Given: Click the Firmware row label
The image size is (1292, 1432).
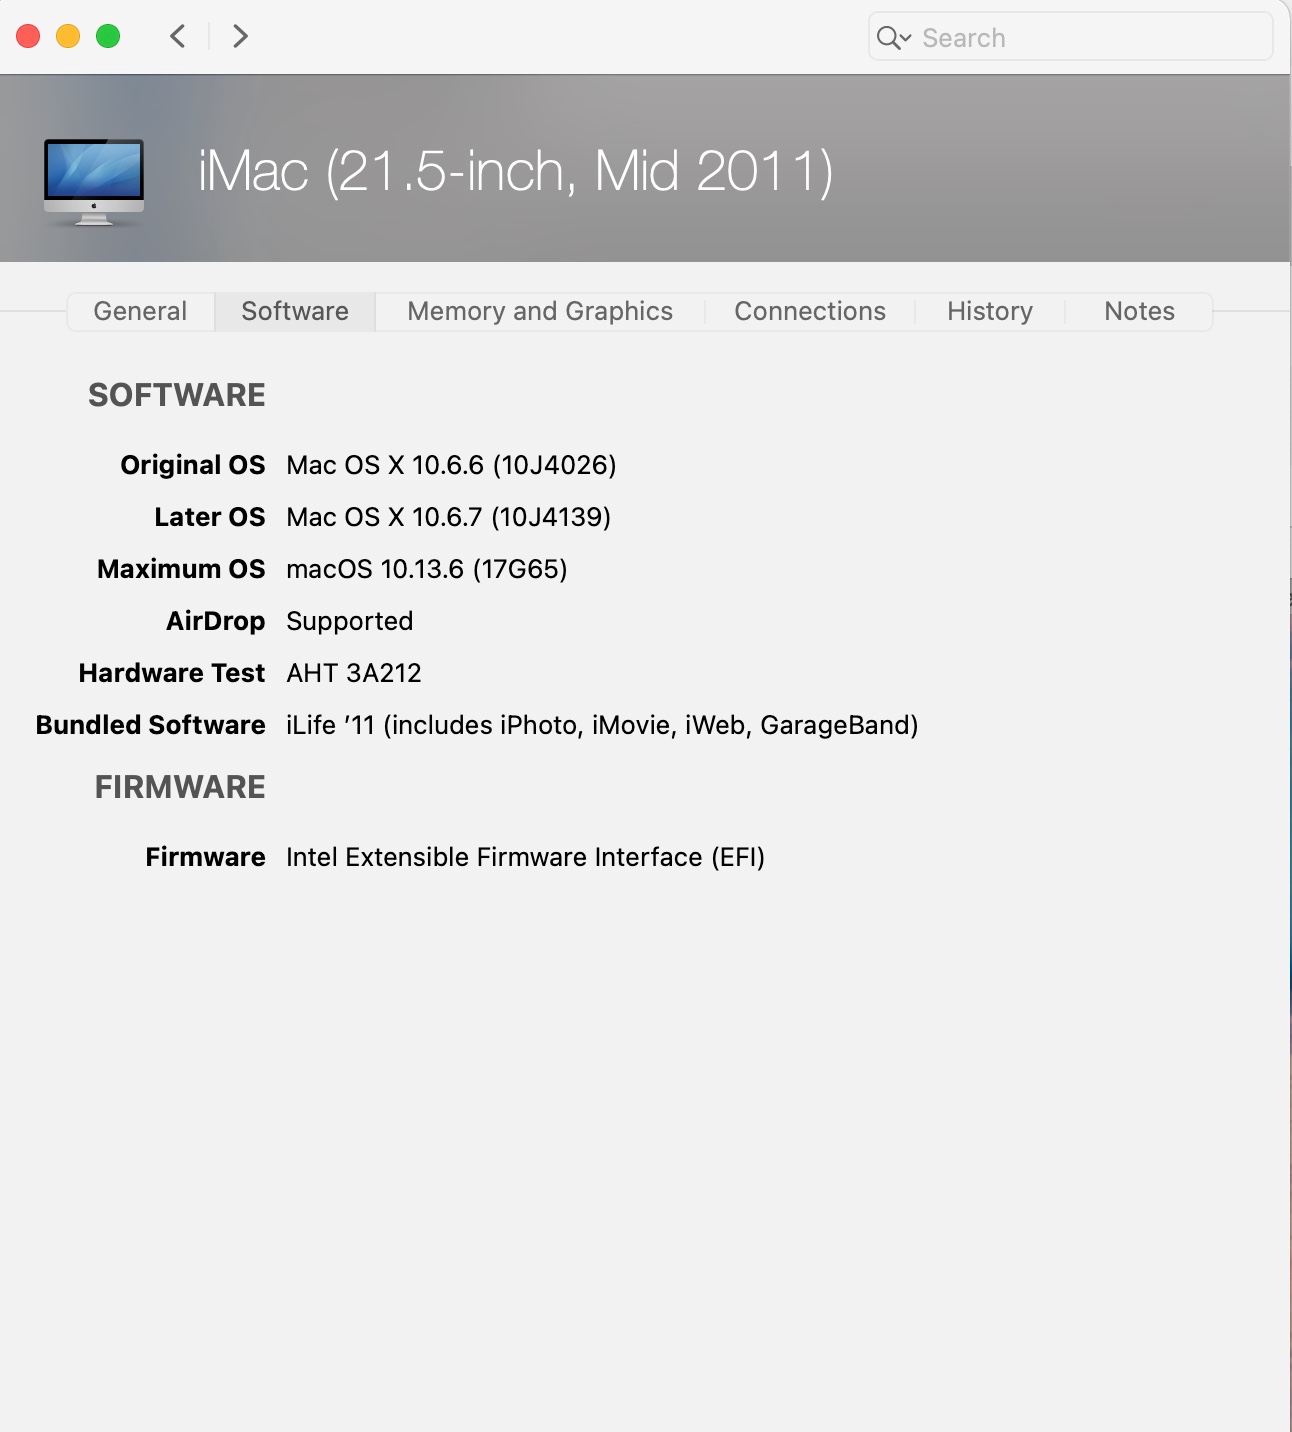Looking at the screenshot, I should coord(206,857).
